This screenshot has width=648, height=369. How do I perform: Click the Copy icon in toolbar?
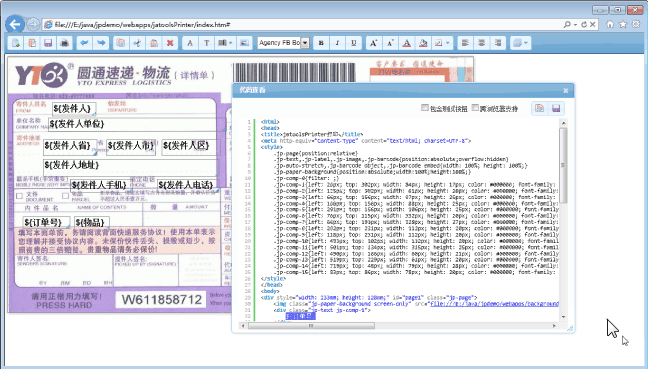pyautogui.click(x=121, y=43)
